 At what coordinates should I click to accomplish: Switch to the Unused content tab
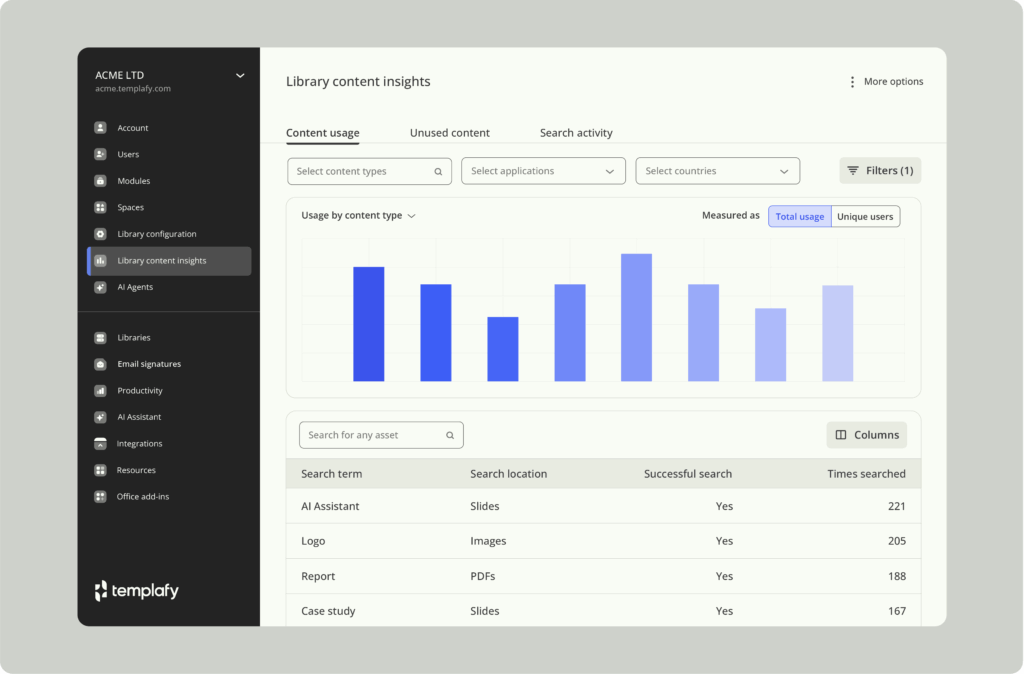pyautogui.click(x=449, y=133)
